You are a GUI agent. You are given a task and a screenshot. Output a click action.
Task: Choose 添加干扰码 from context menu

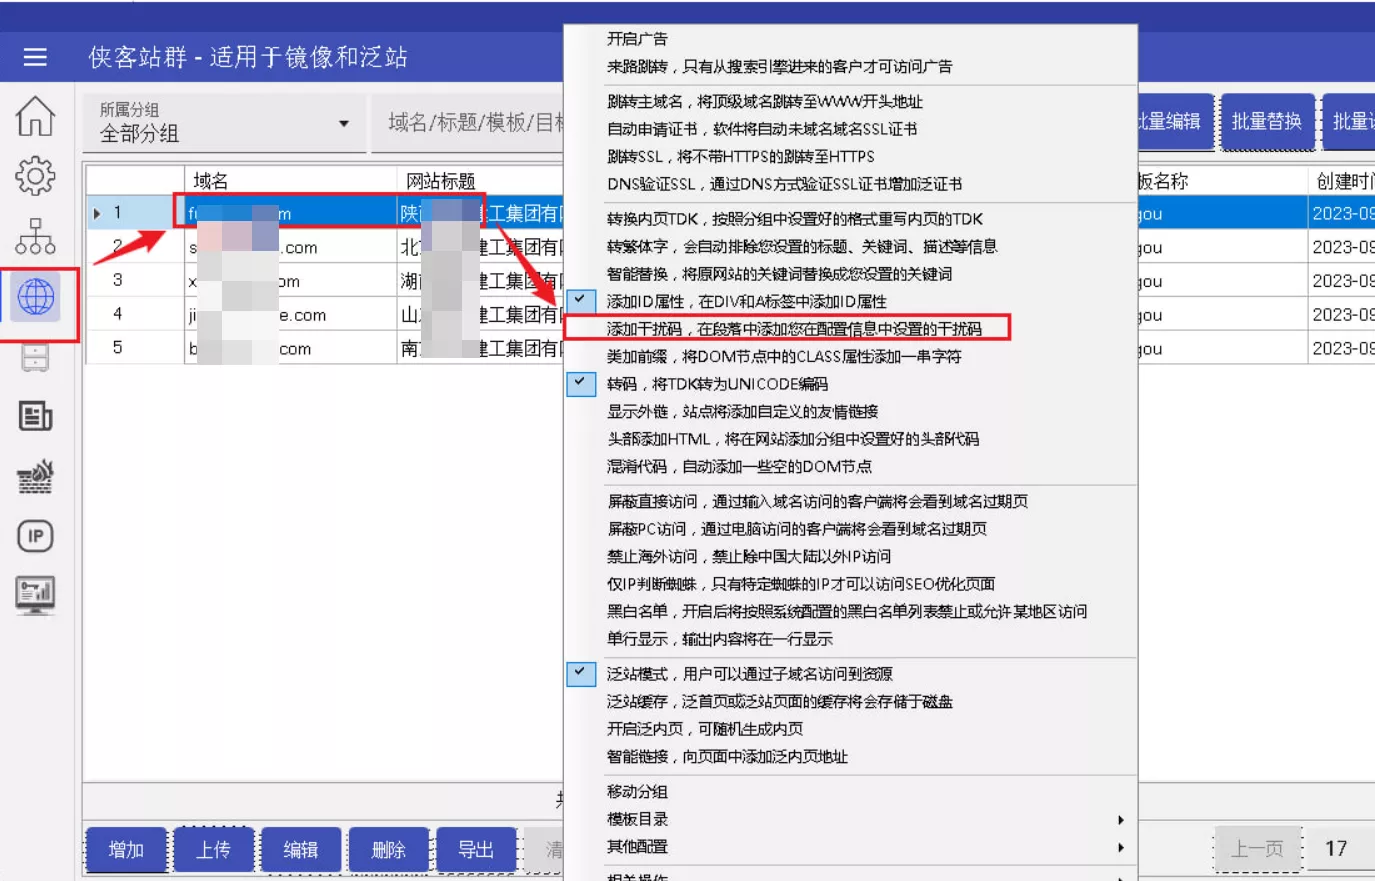[x=793, y=329]
